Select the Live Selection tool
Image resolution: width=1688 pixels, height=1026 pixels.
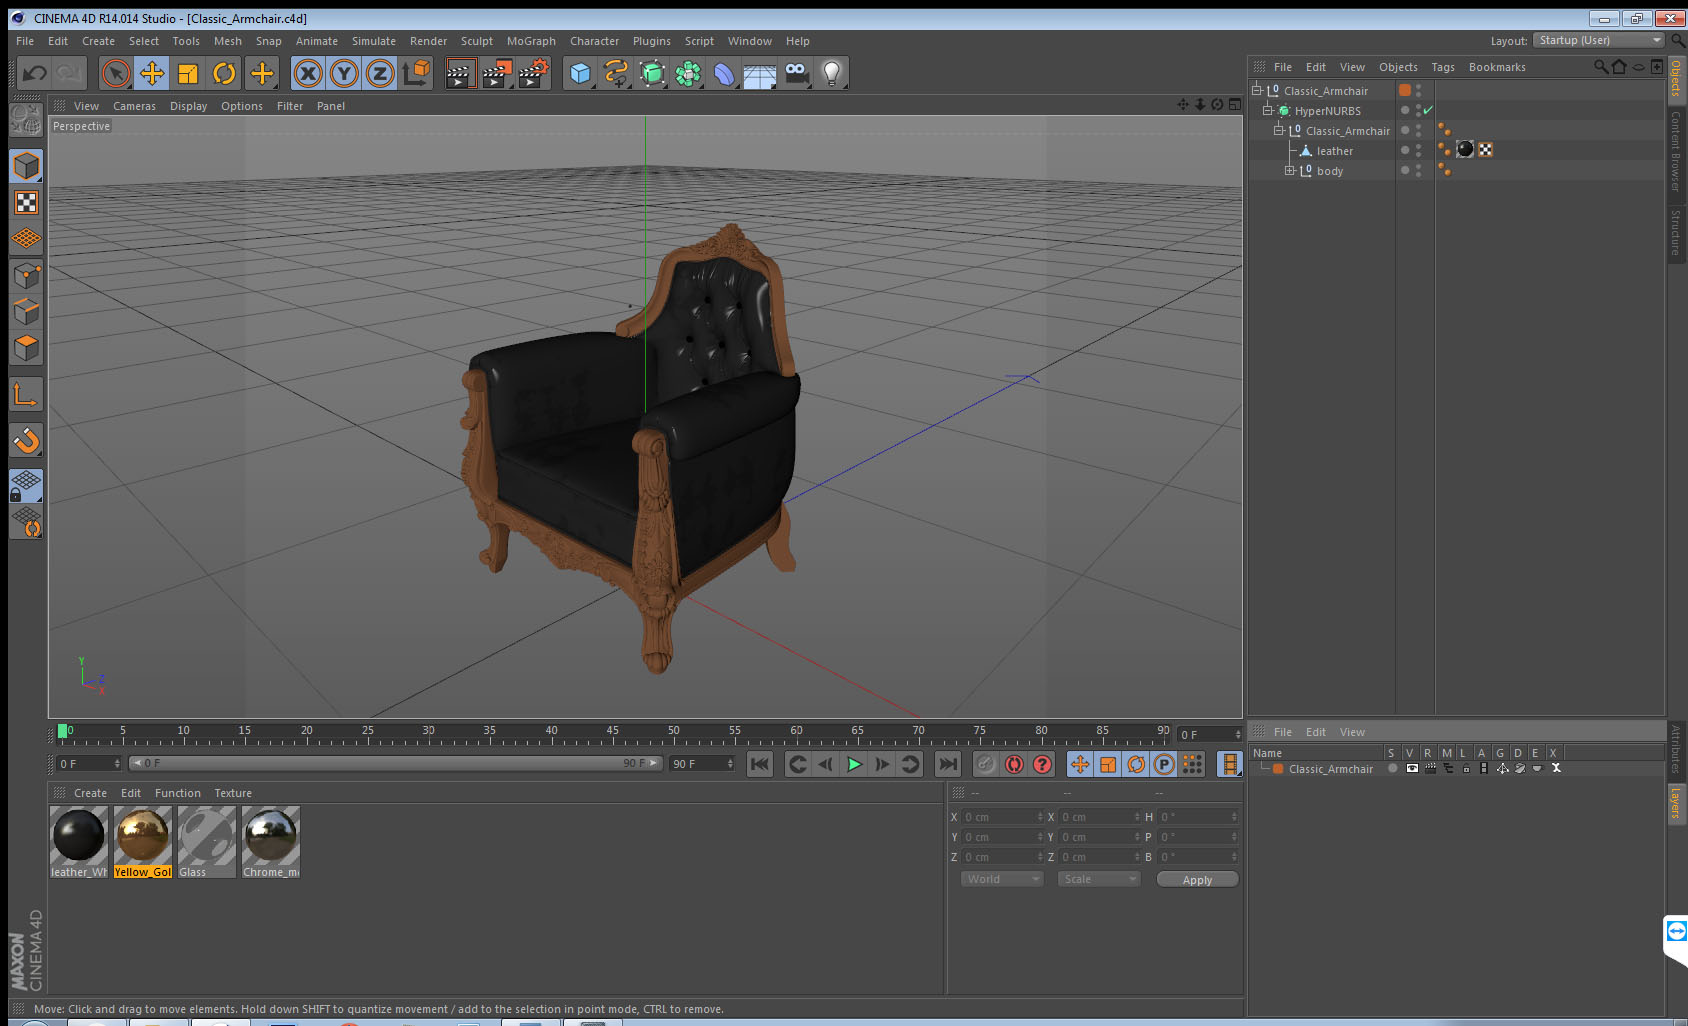pyautogui.click(x=116, y=73)
